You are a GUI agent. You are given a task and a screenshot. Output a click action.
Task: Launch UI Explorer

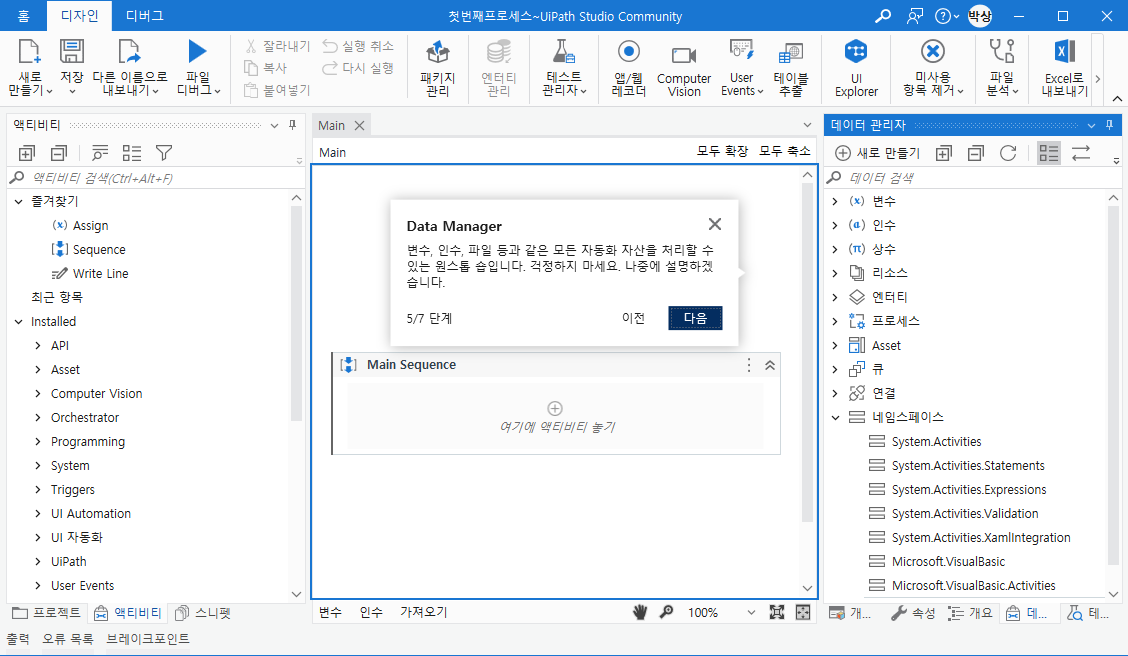point(856,68)
